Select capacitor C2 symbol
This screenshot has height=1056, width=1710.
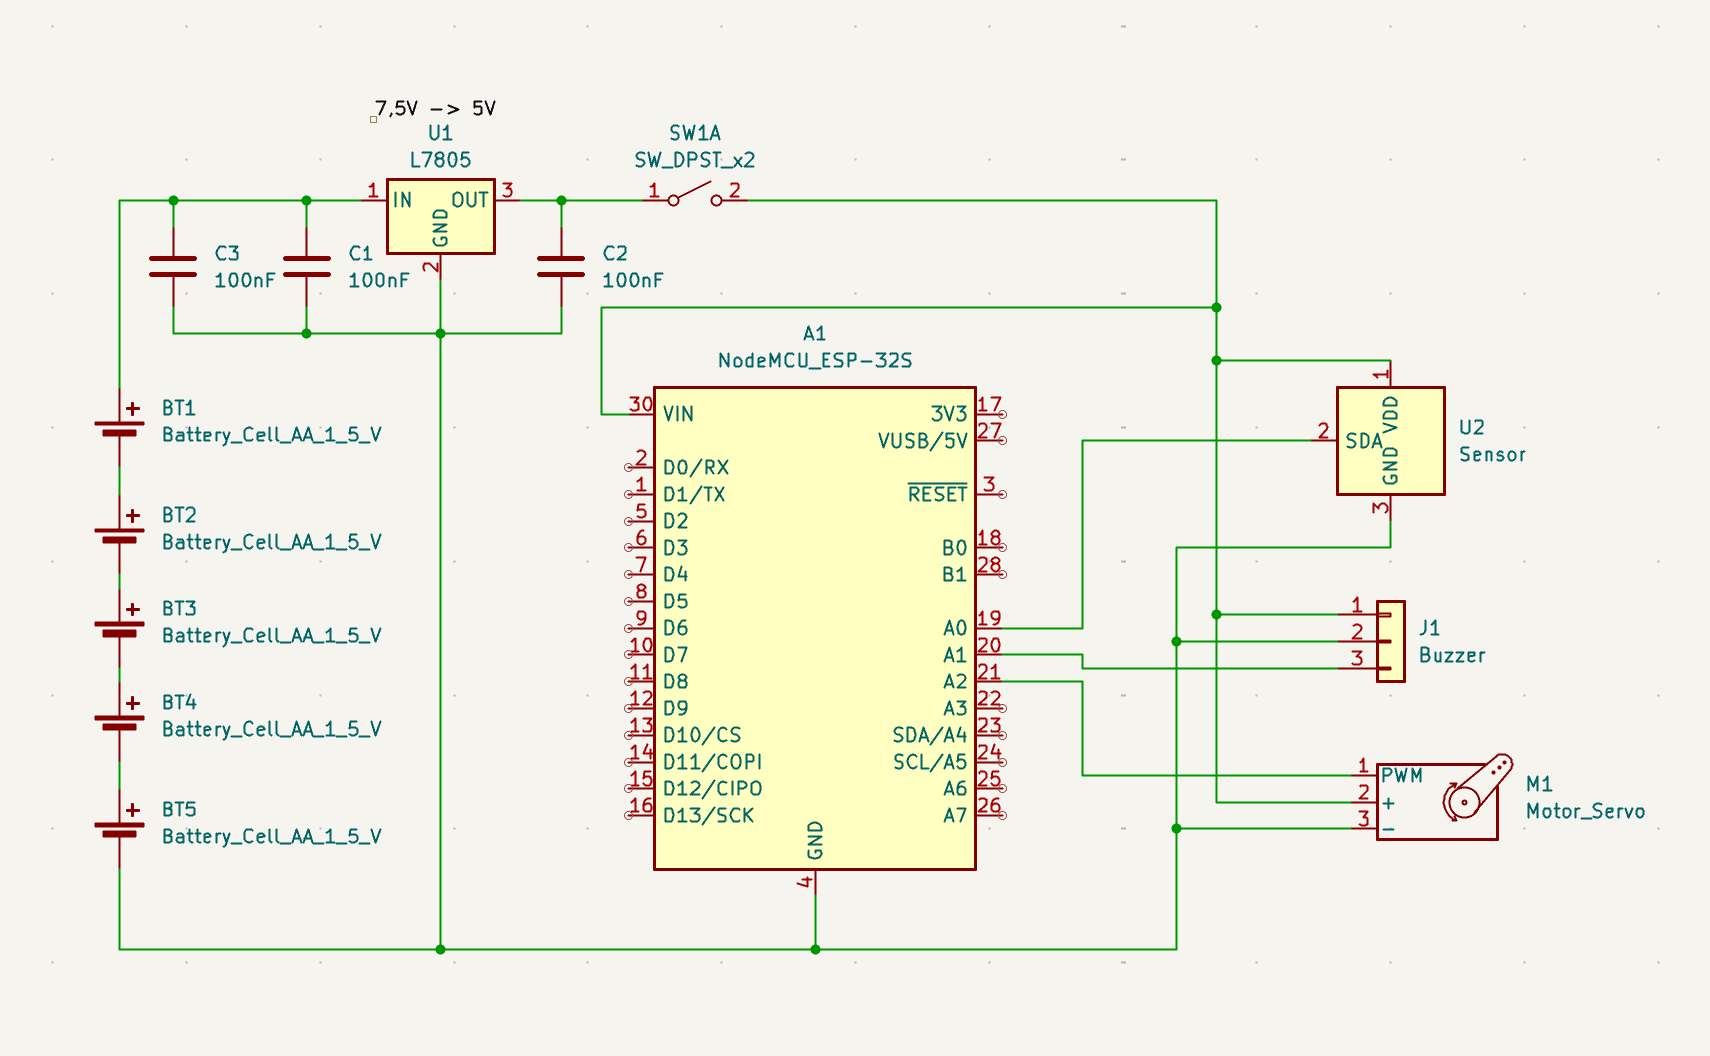(x=561, y=267)
